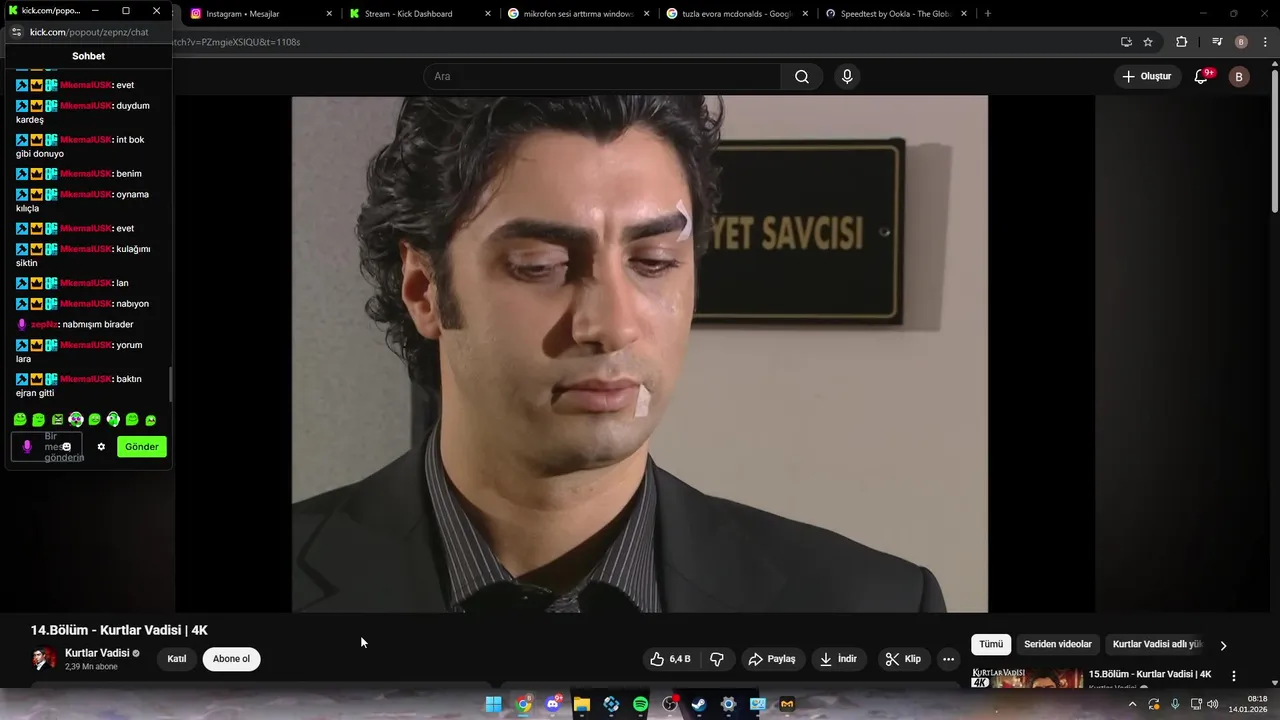Viewport: 1280px width, 720px height.
Task: Select the Seriden videolar chip
Action: click(1058, 645)
